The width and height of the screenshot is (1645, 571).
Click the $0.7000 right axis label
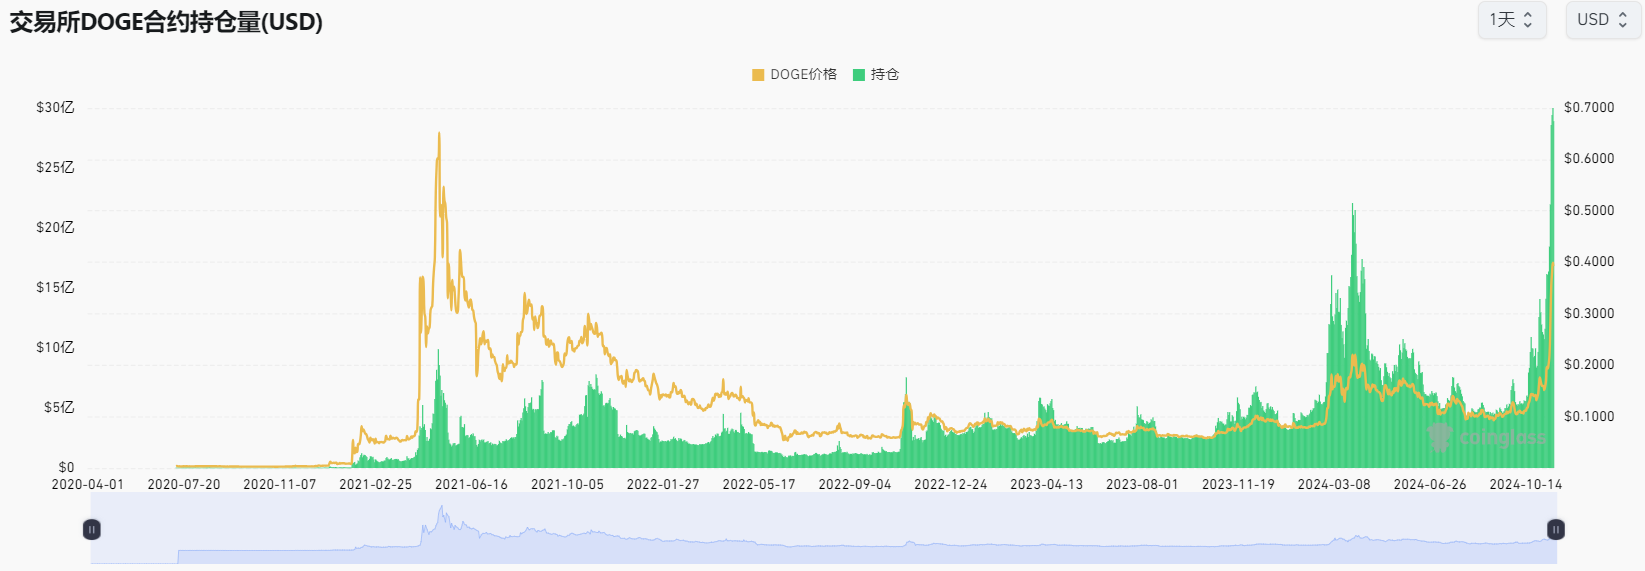1589,107
